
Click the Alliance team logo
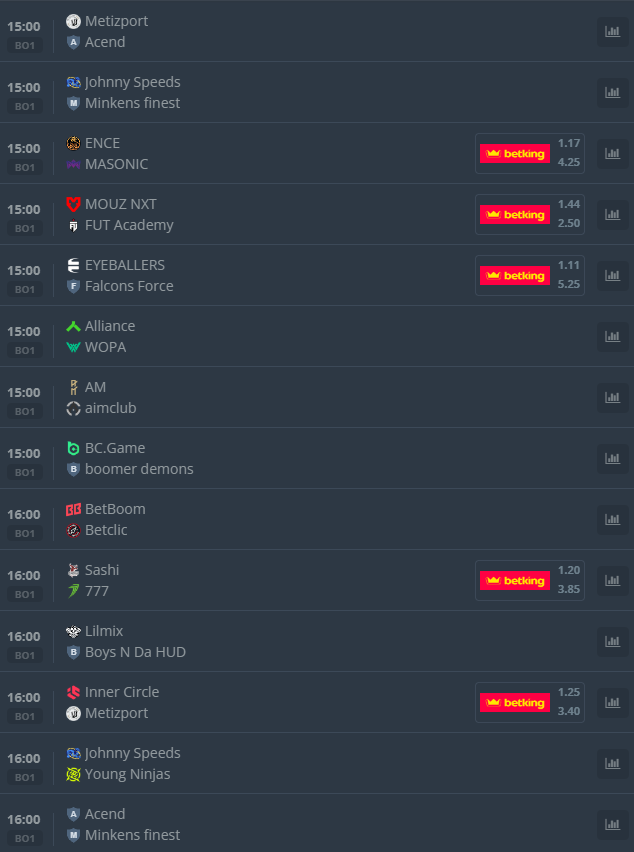coord(73,326)
